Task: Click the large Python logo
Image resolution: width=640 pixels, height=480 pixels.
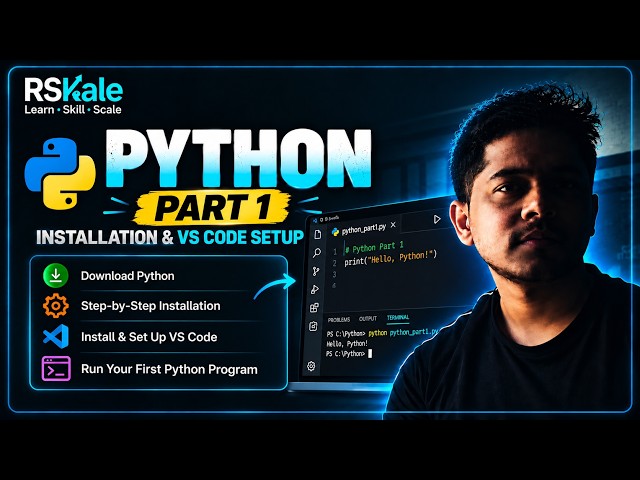Action: coord(60,174)
